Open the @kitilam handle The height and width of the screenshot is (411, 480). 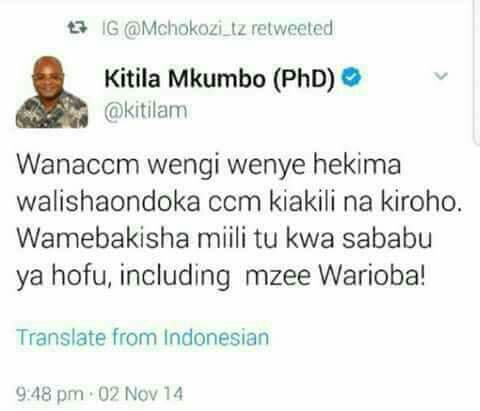point(146,111)
